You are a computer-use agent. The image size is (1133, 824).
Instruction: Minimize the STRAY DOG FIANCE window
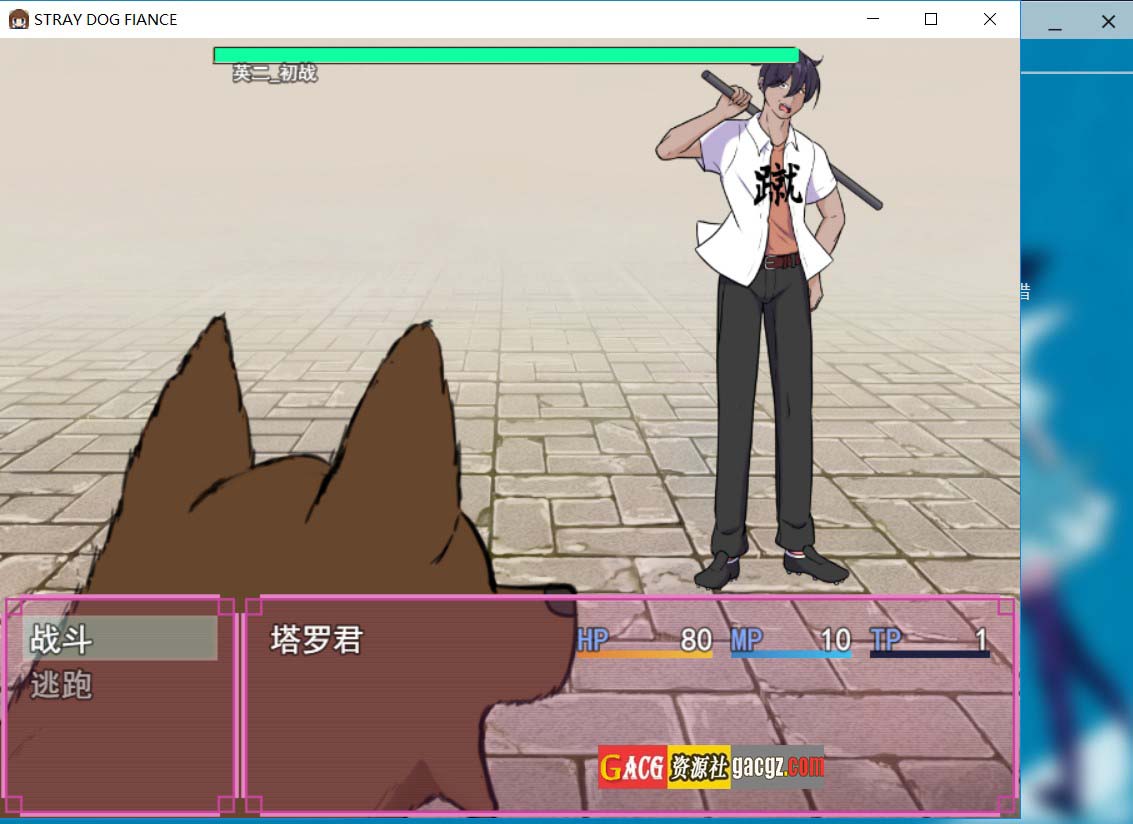click(x=873, y=19)
